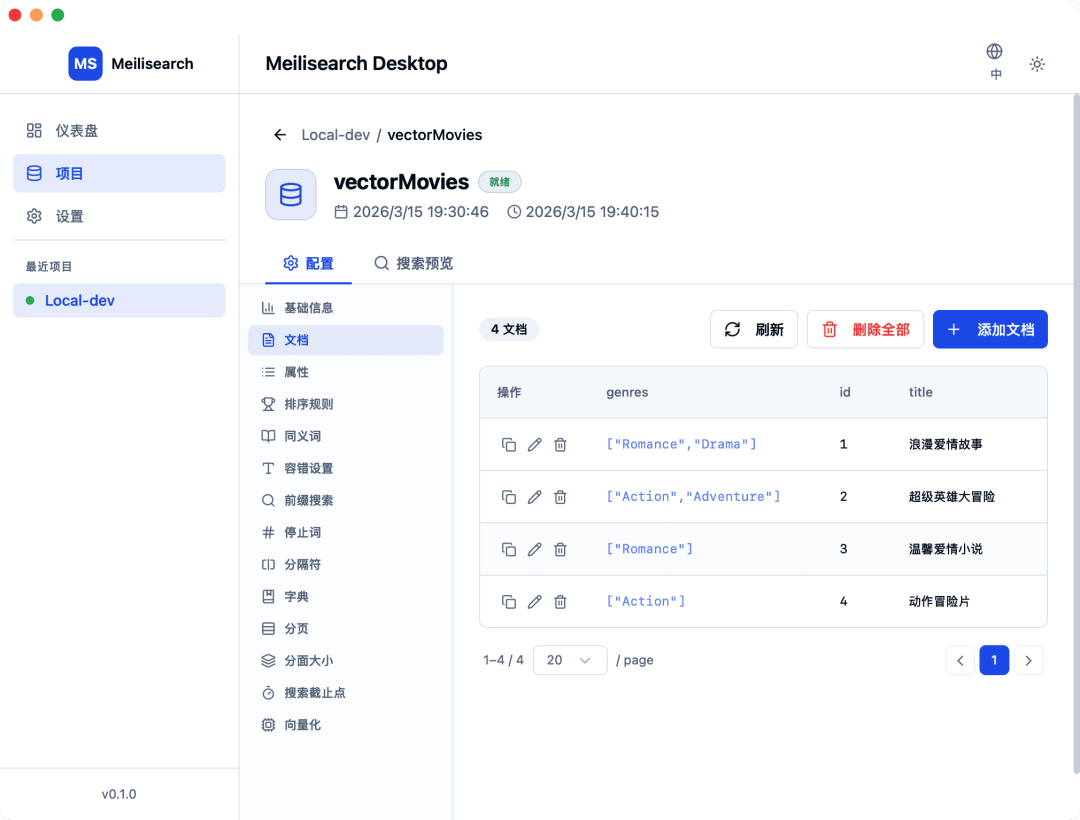Toggle the theme with the sun icon
The width and height of the screenshot is (1080, 820).
pos(1037,63)
